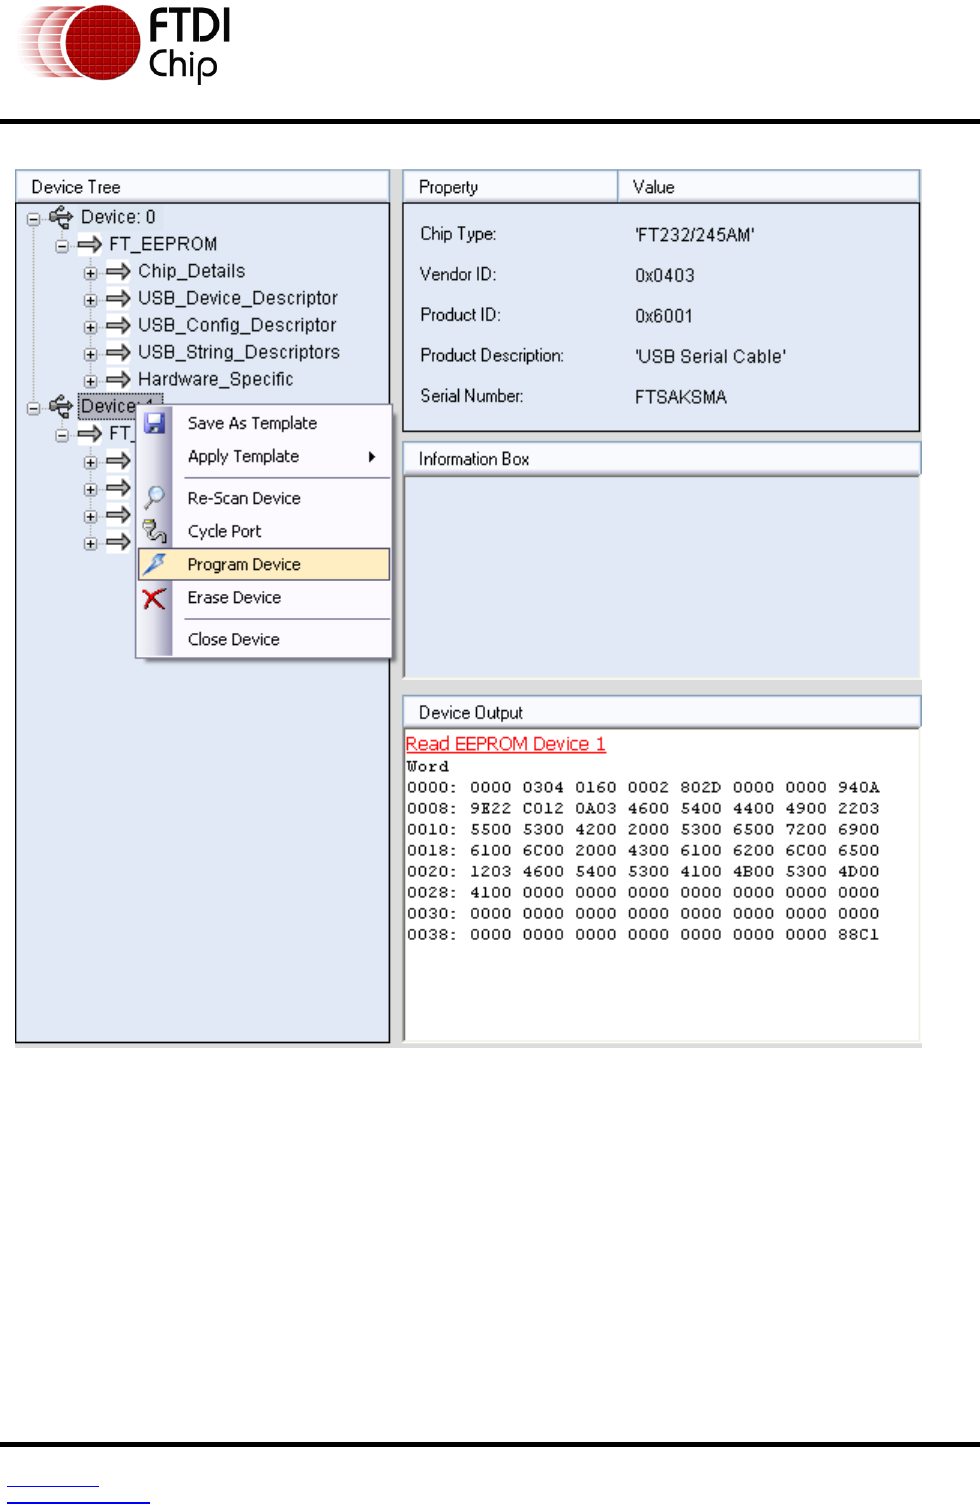Image resolution: width=980 pixels, height=1504 pixels.
Task: Expand the Chip_Details node
Action: [91, 273]
